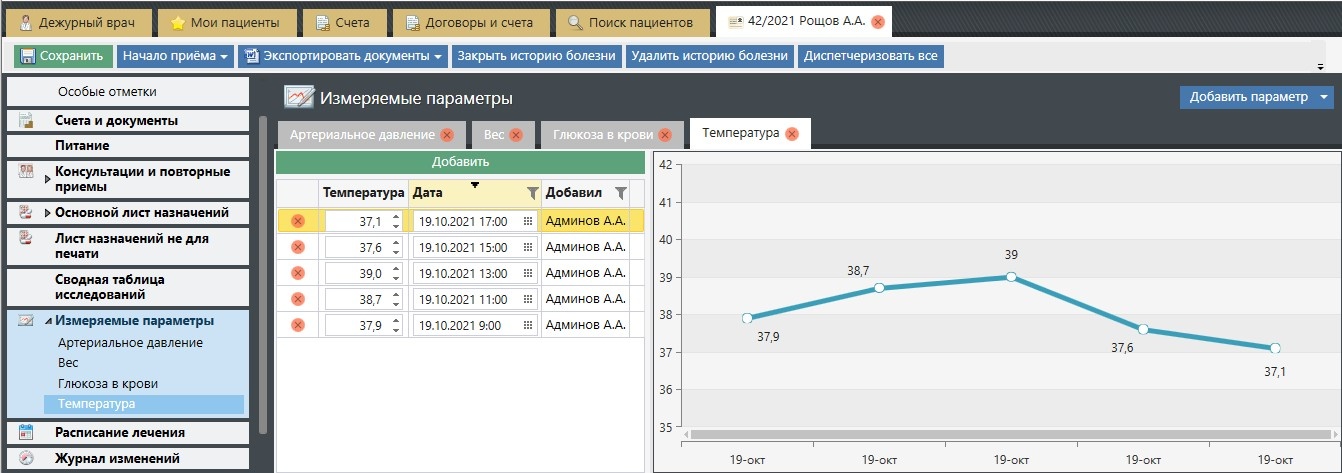Click the green Добавить button
This screenshot has width=1342, height=473.
(x=460, y=162)
